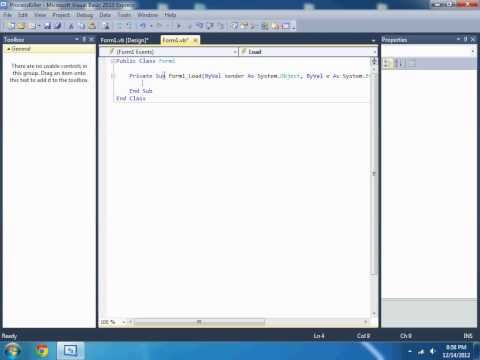Close the Properties panel

(473, 39)
